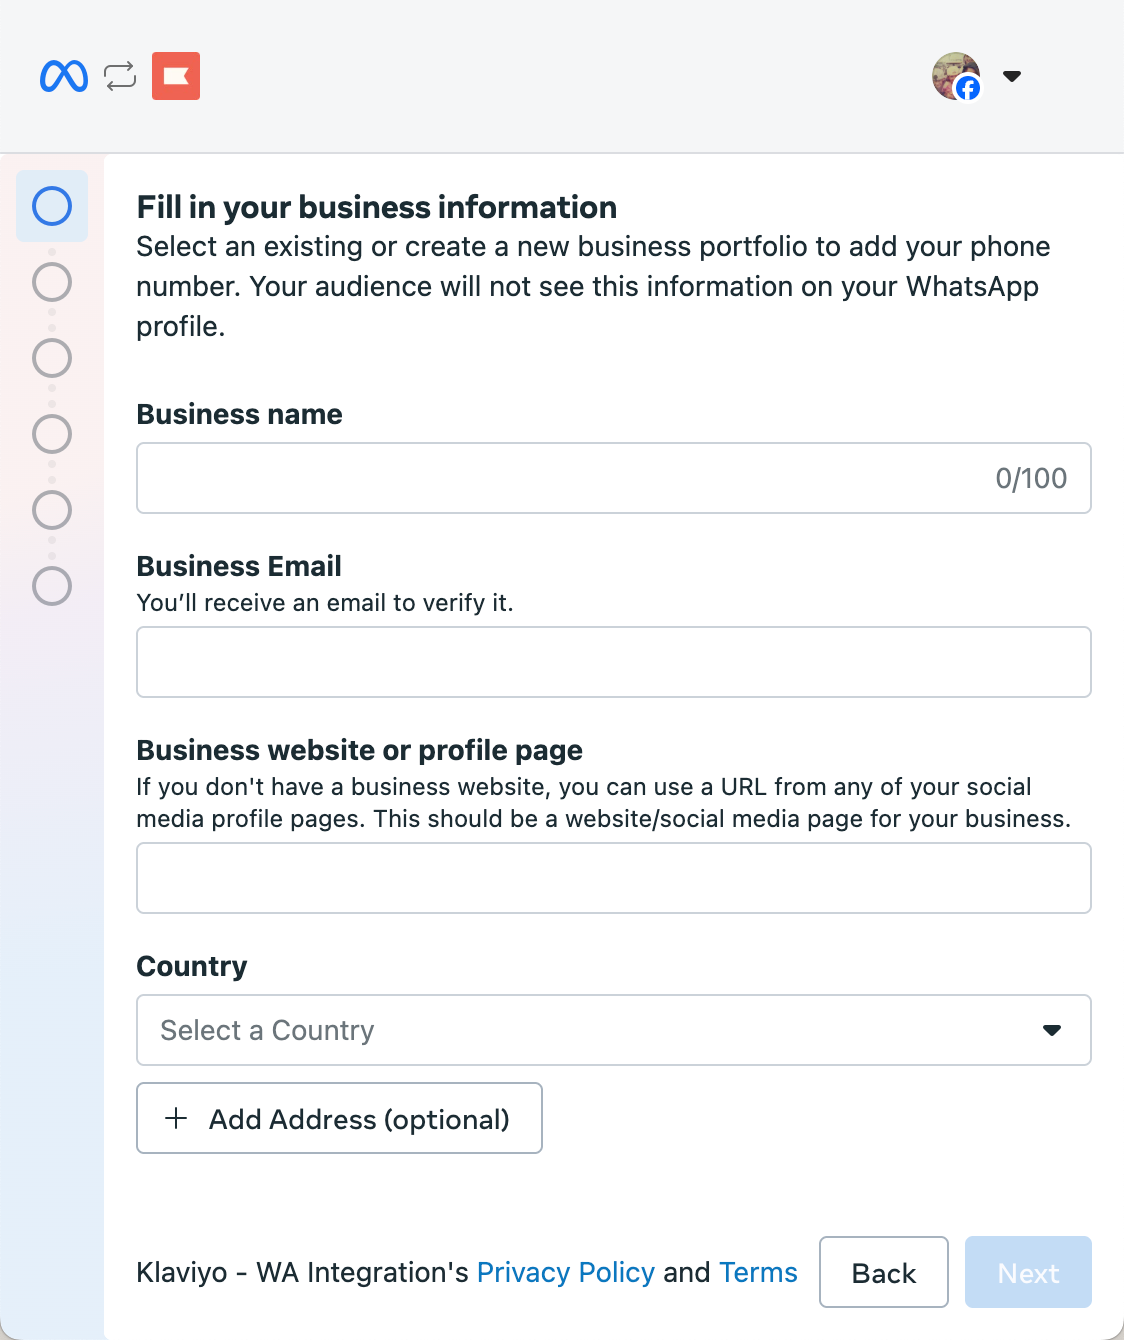Viewport: 1124px width, 1340px height.
Task: Select the first highlighted step circle
Action: [52, 206]
